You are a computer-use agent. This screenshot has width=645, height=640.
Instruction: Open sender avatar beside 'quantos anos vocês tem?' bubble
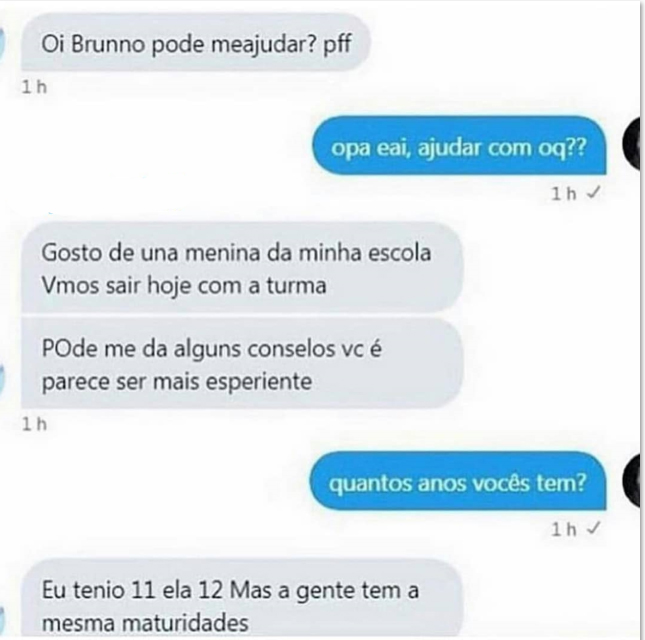(632, 481)
